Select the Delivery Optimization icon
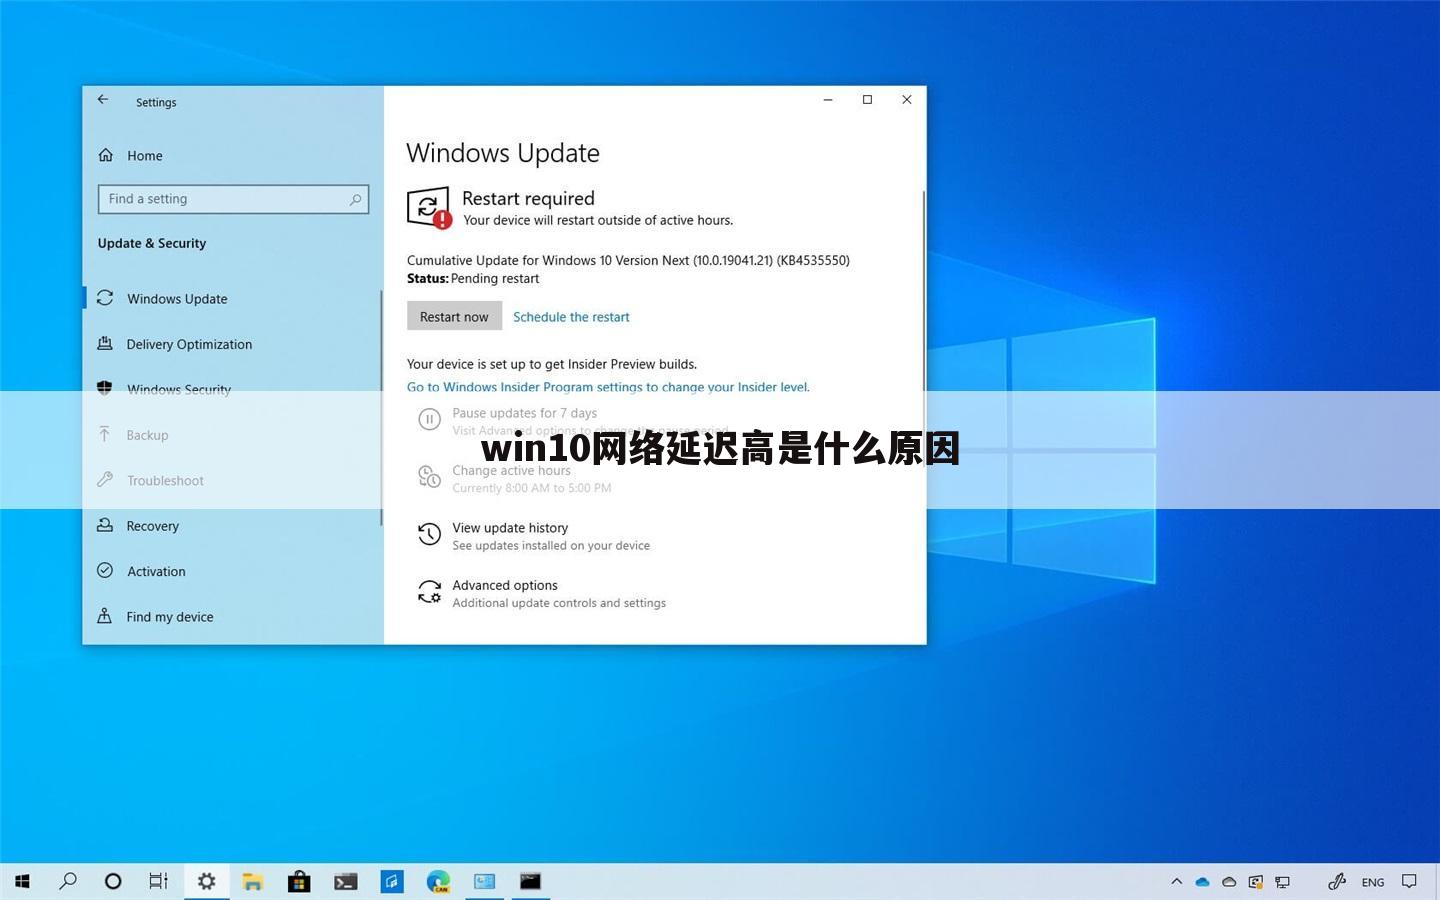The image size is (1440, 900). point(105,344)
